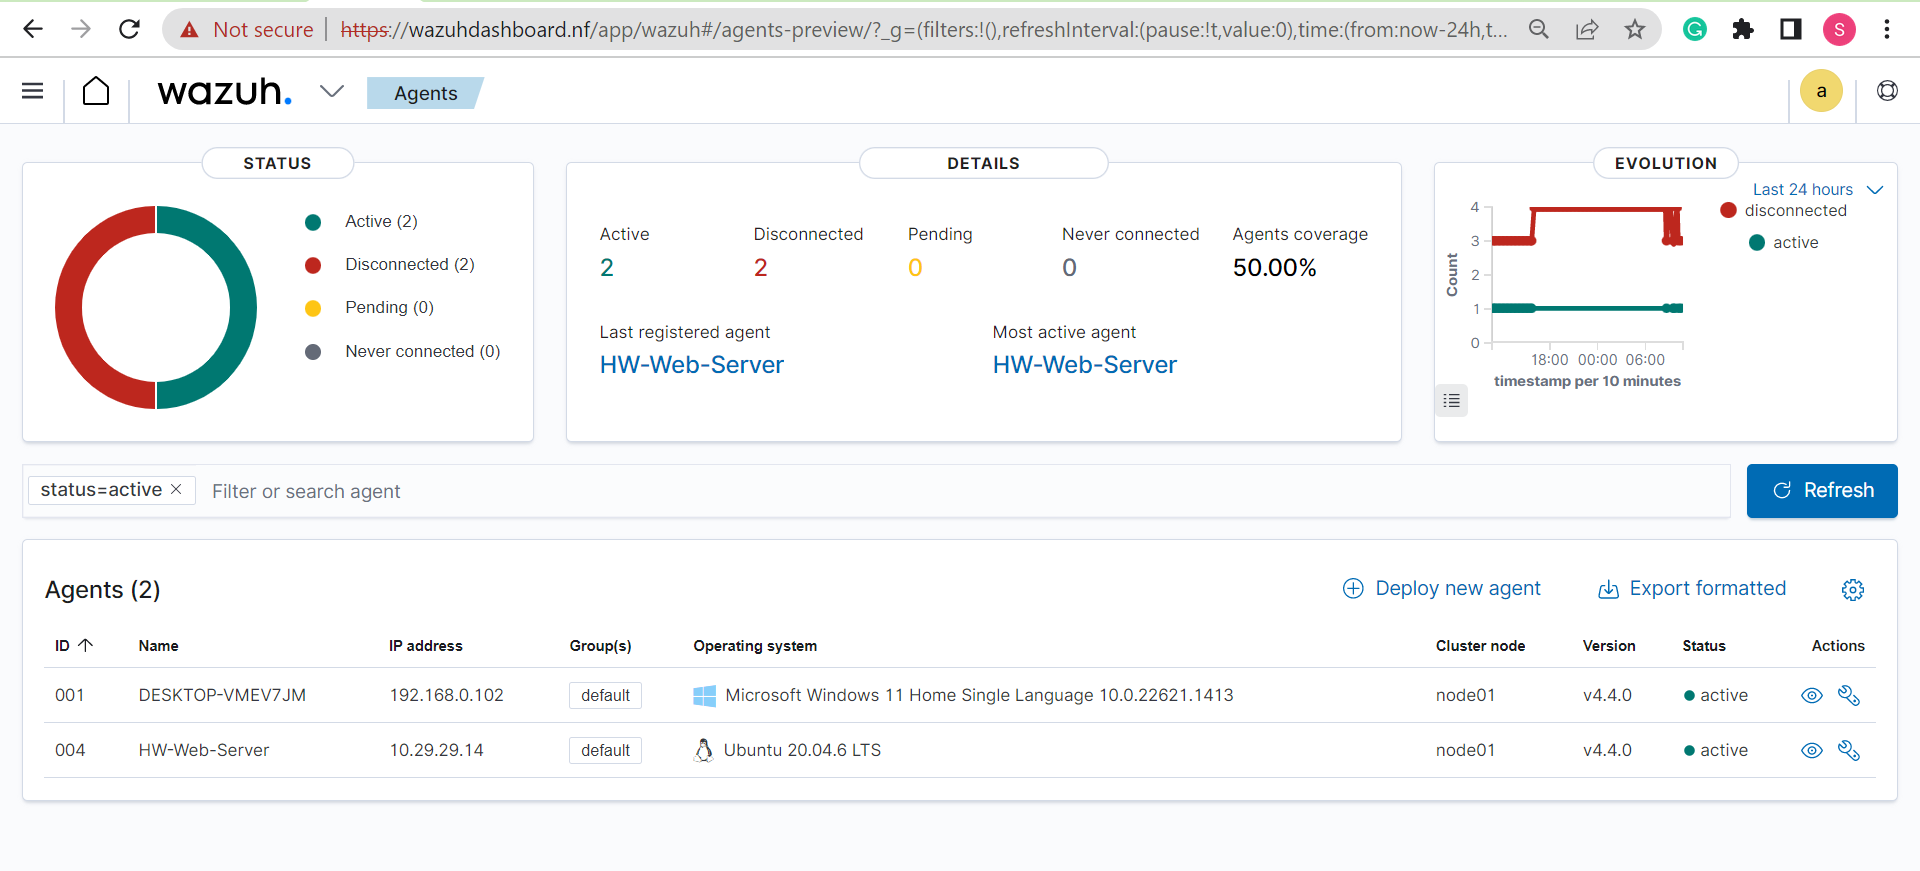This screenshot has width=1920, height=871.
Task: Open configuration for agent DESKTOP-VMEV7JM
Action: pyautogui.click(x=1849, y=695)
